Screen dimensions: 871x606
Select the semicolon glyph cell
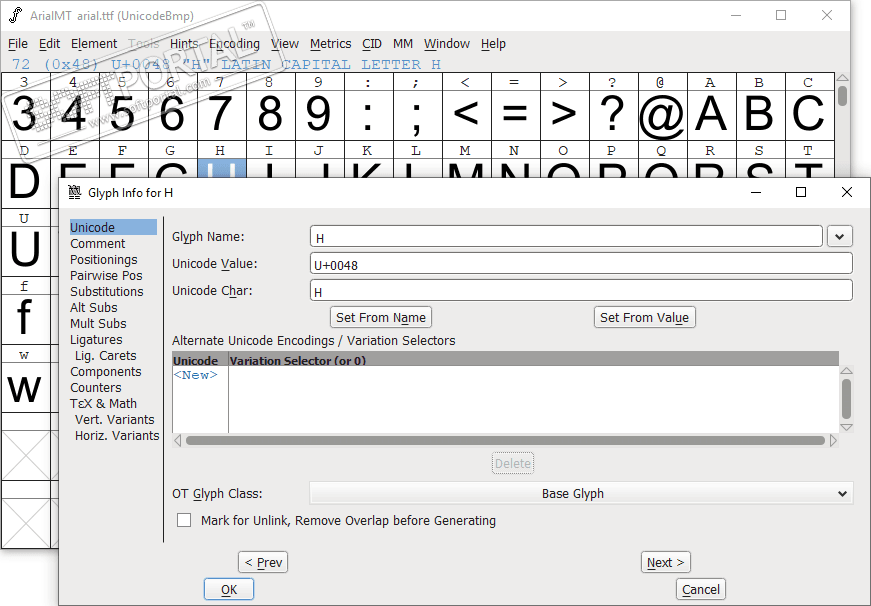pyautogui.click(x=417, y=114)
